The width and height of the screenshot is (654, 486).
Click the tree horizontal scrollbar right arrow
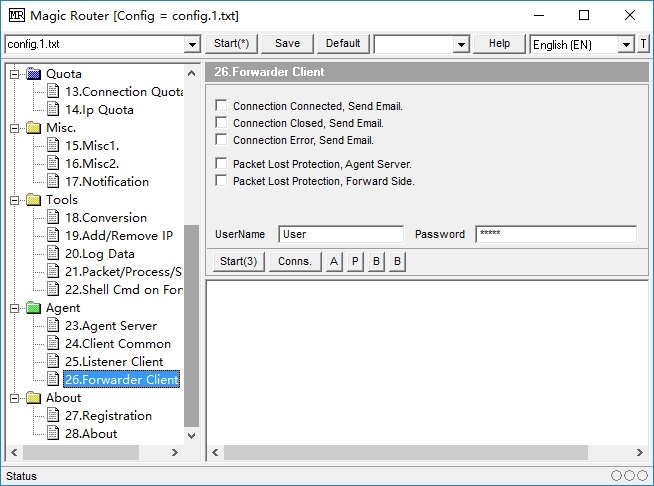pos(175,453)
